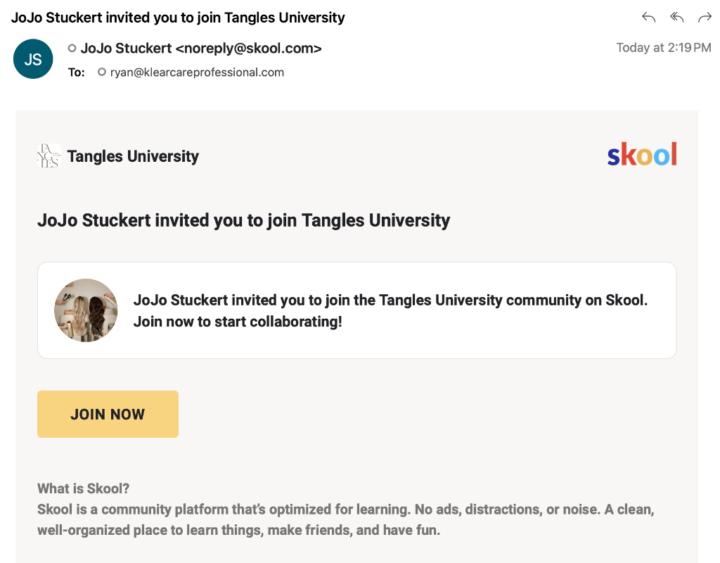Click the Tangles University small logo icon
This screenshot has height=563, width=720.
click(x=48, y=156)
